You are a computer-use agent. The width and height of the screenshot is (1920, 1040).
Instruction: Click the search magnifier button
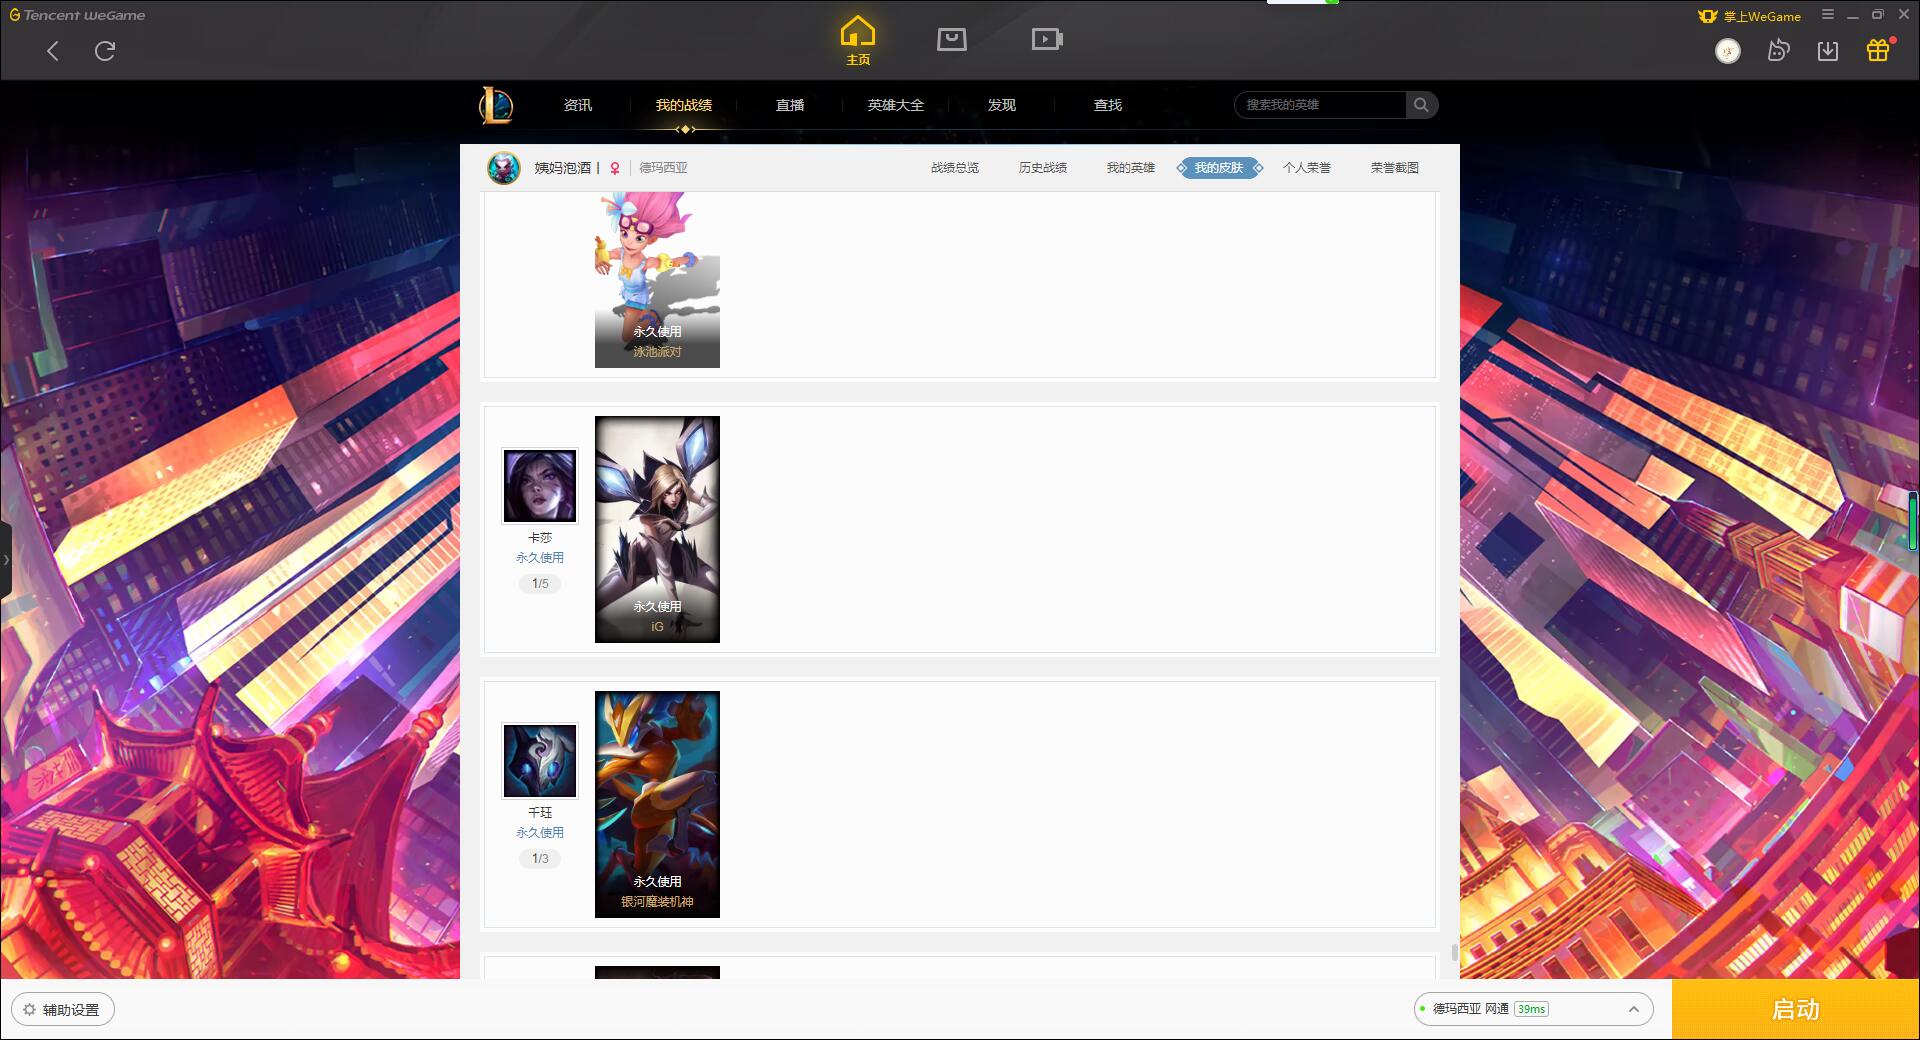pyautogui.click(x=1421, y=105)
